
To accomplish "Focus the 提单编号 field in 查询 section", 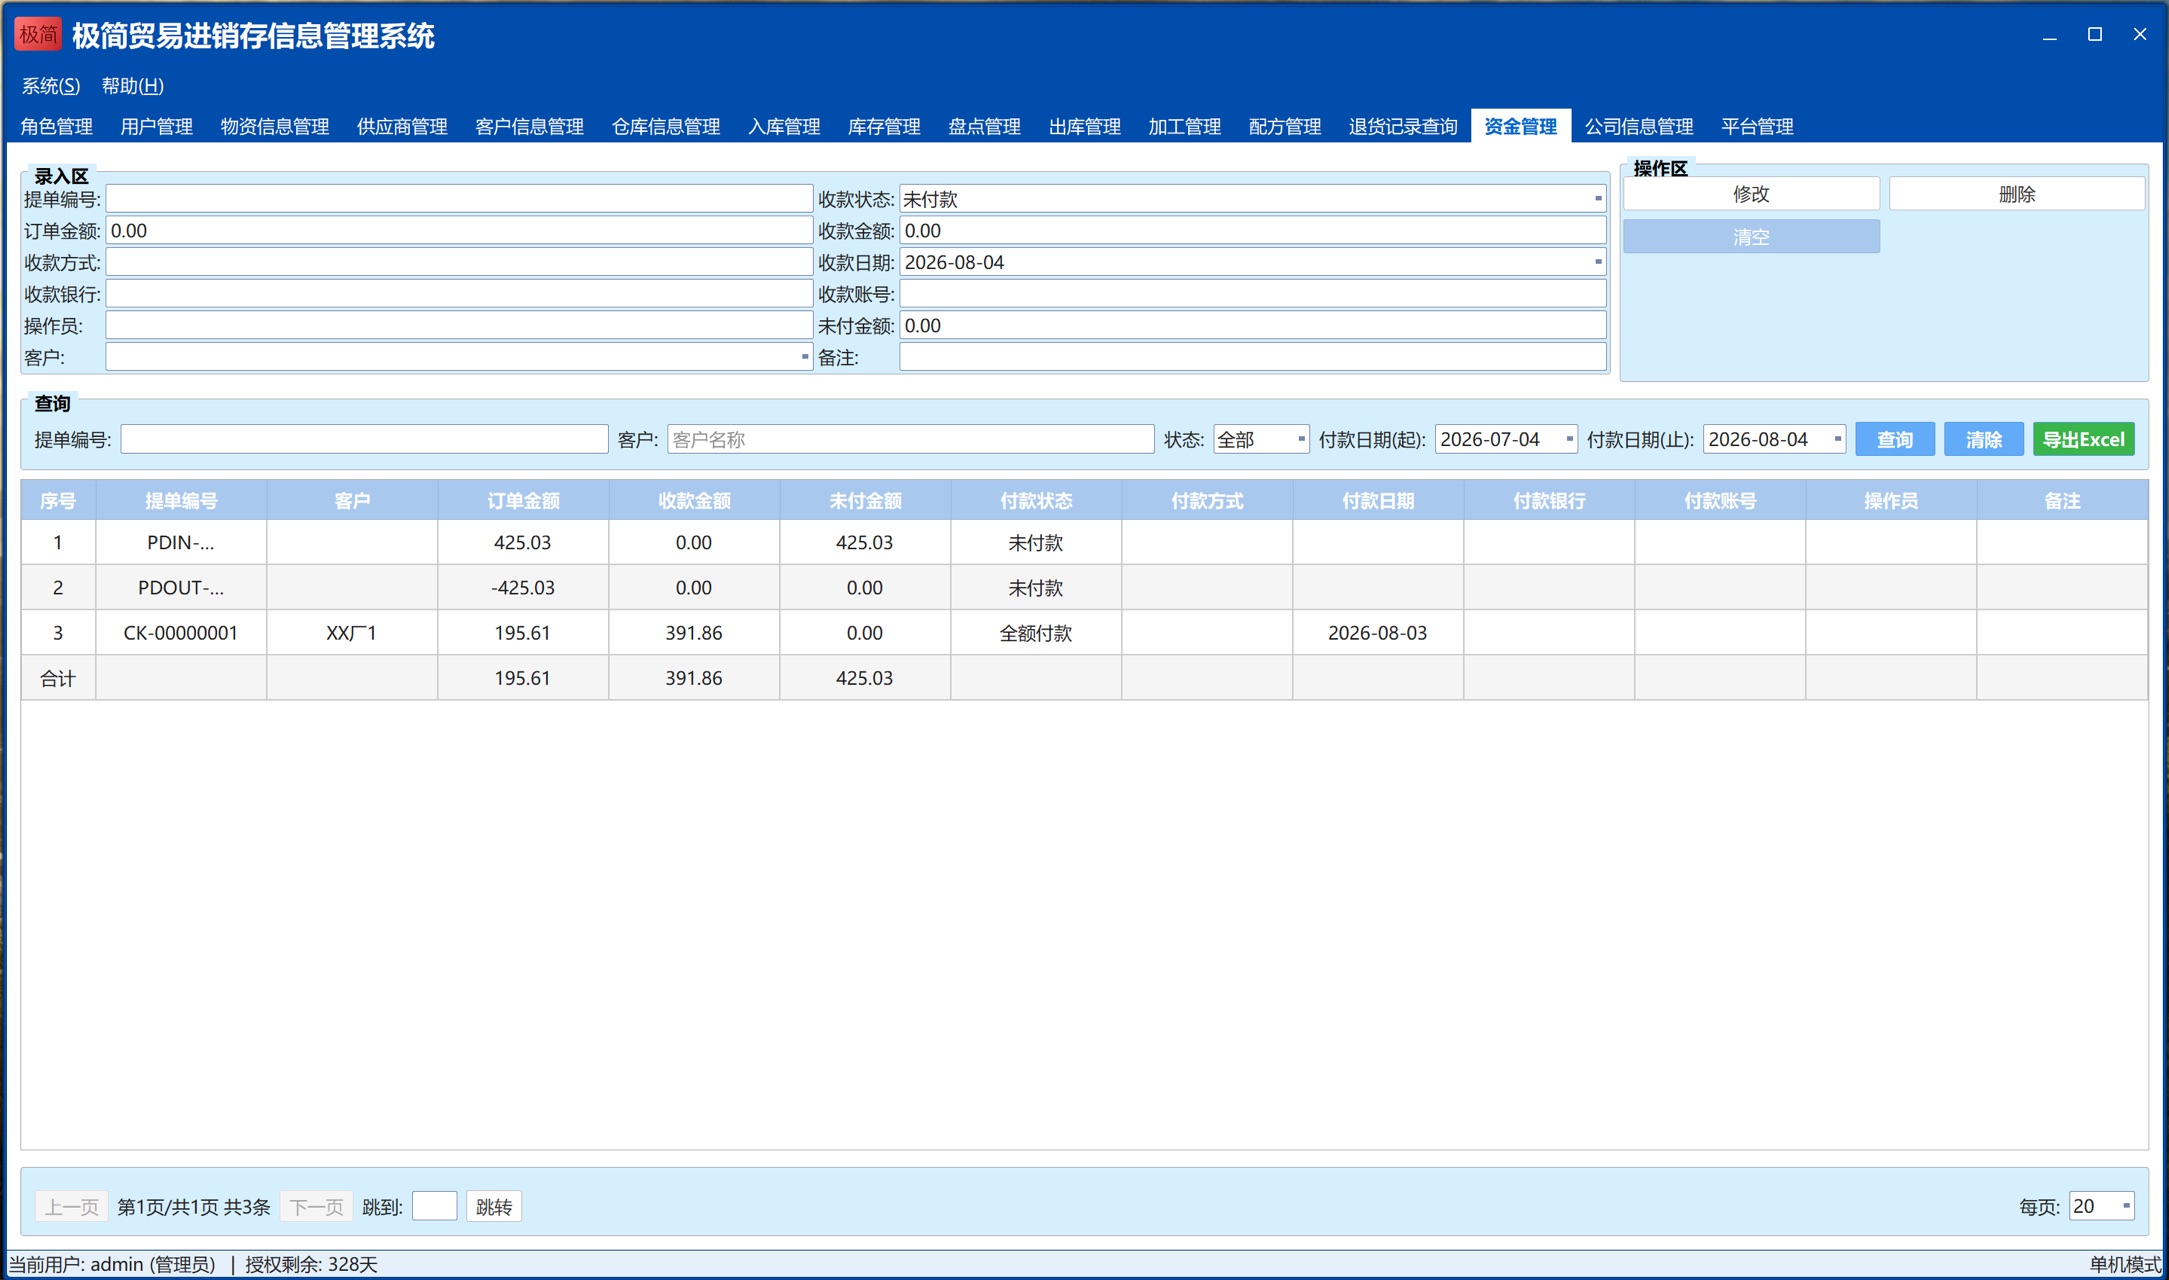I will [364, 439].
